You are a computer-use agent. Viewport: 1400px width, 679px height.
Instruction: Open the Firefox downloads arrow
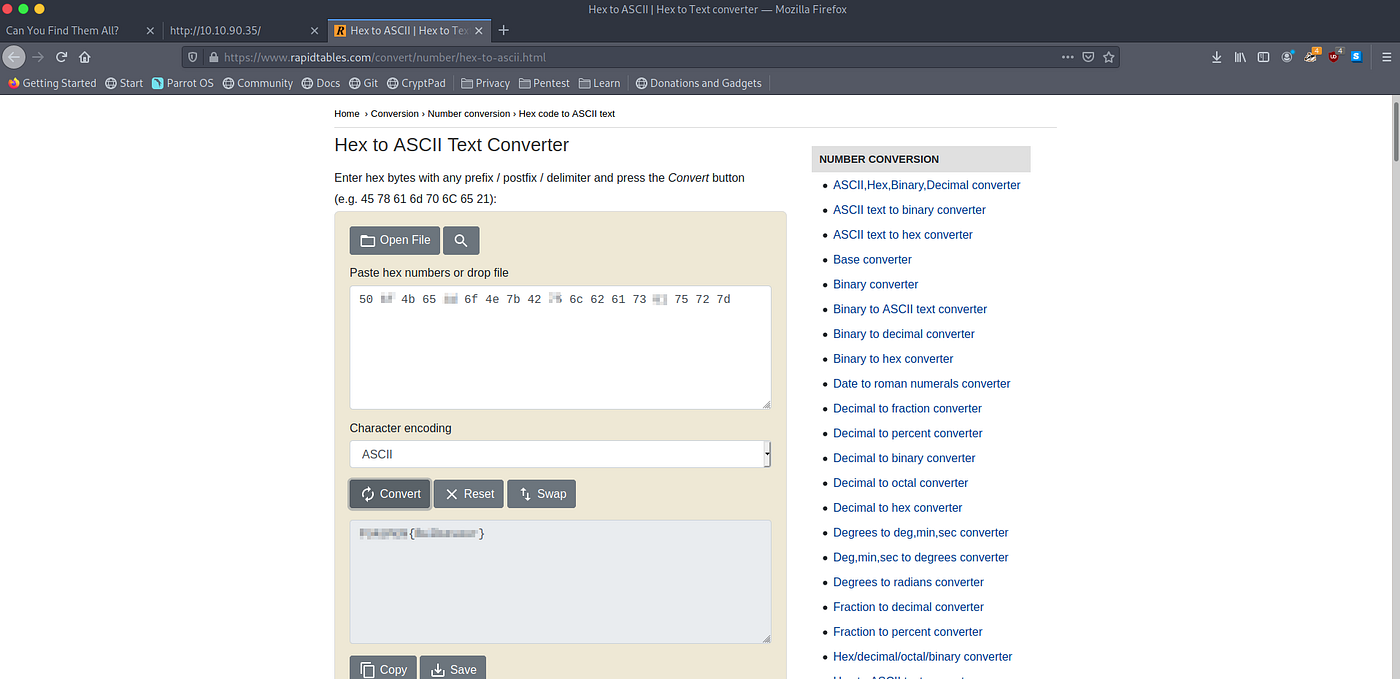[1217, 57]
